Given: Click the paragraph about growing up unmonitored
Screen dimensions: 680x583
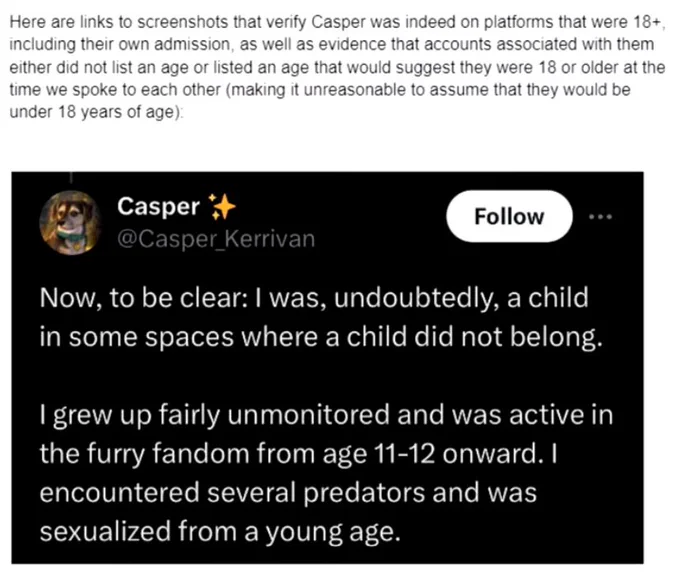Looking at the screenshot, I should point(326,473).
